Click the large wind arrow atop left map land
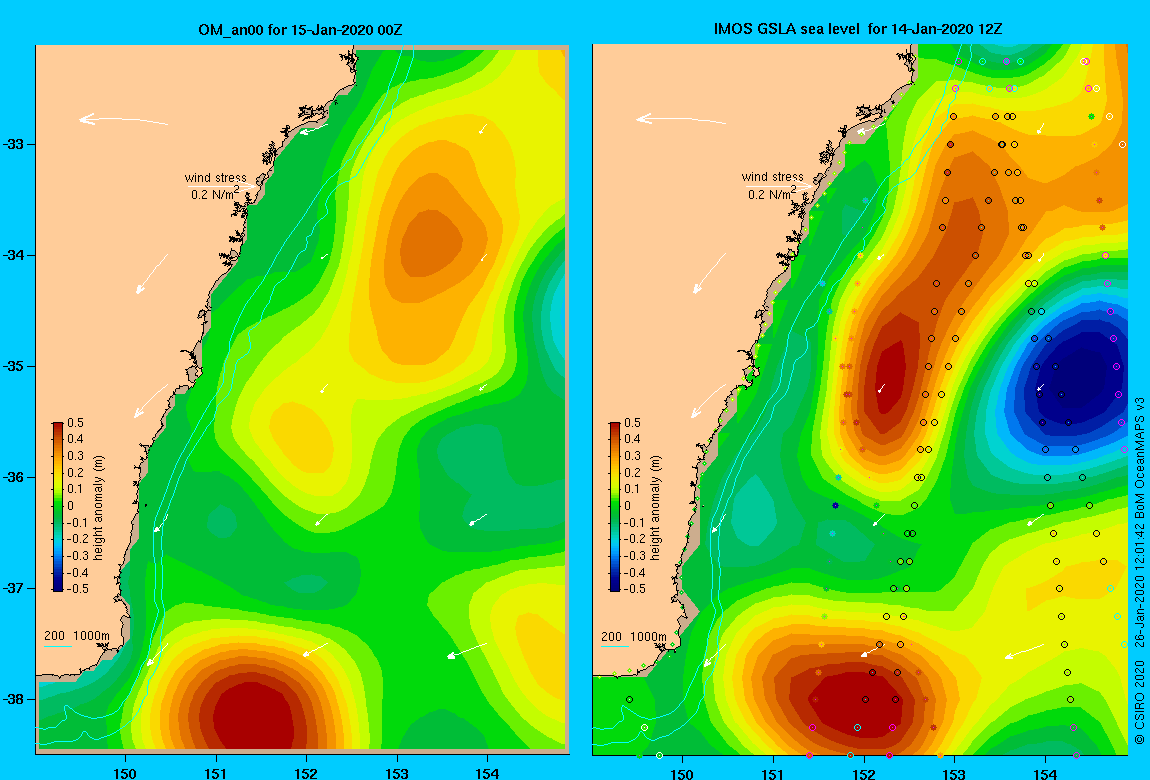This screenshot has width=1150, height=780. click(x=123, y=119)
